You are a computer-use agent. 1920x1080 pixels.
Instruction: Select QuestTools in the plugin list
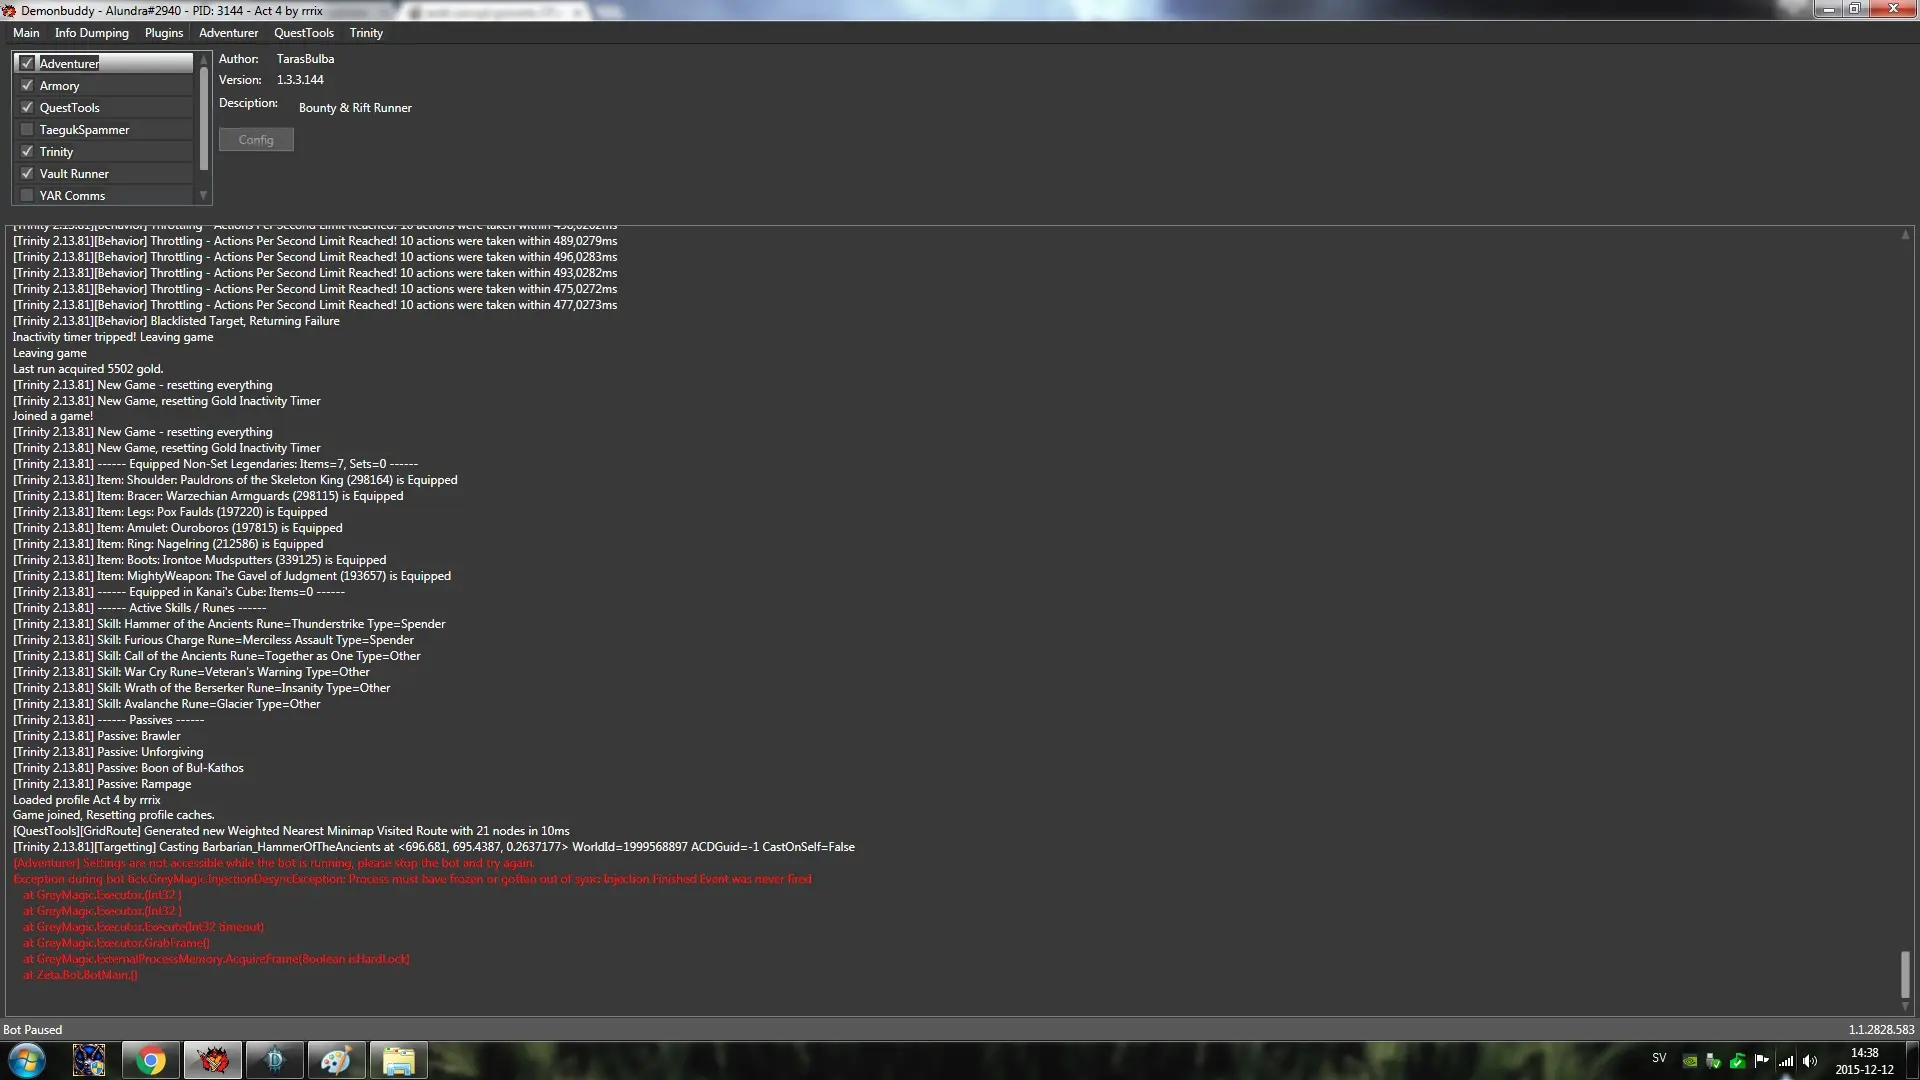pos(104,107)
